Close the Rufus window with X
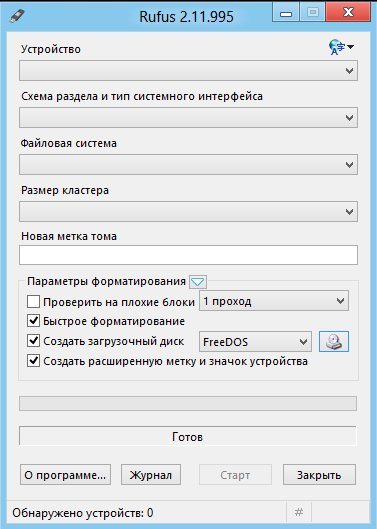Viewport: 377px width, 529px height. 348,13
